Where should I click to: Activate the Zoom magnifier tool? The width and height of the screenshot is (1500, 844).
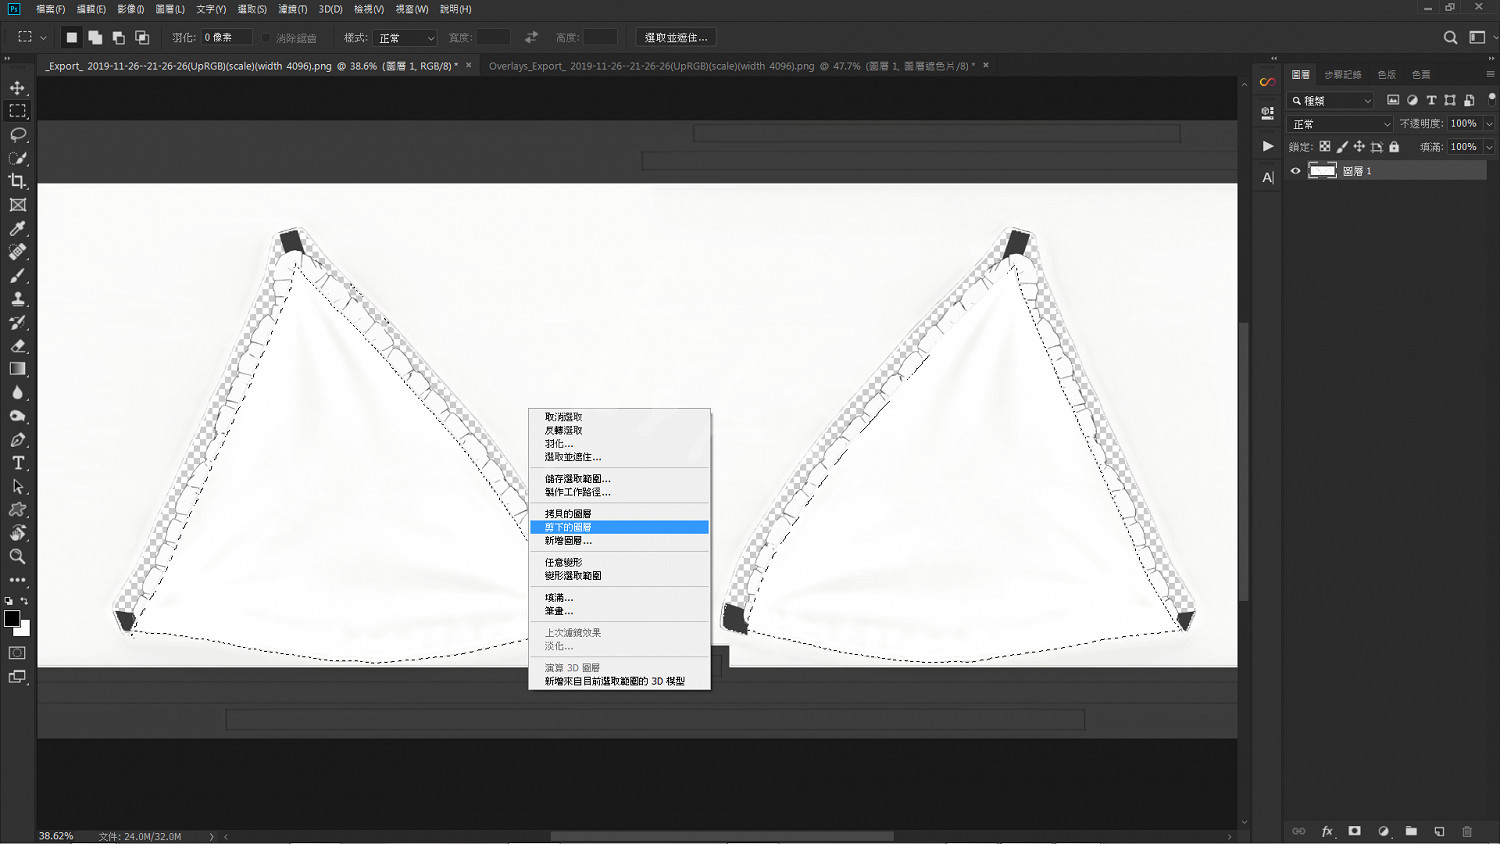point(18,556)
